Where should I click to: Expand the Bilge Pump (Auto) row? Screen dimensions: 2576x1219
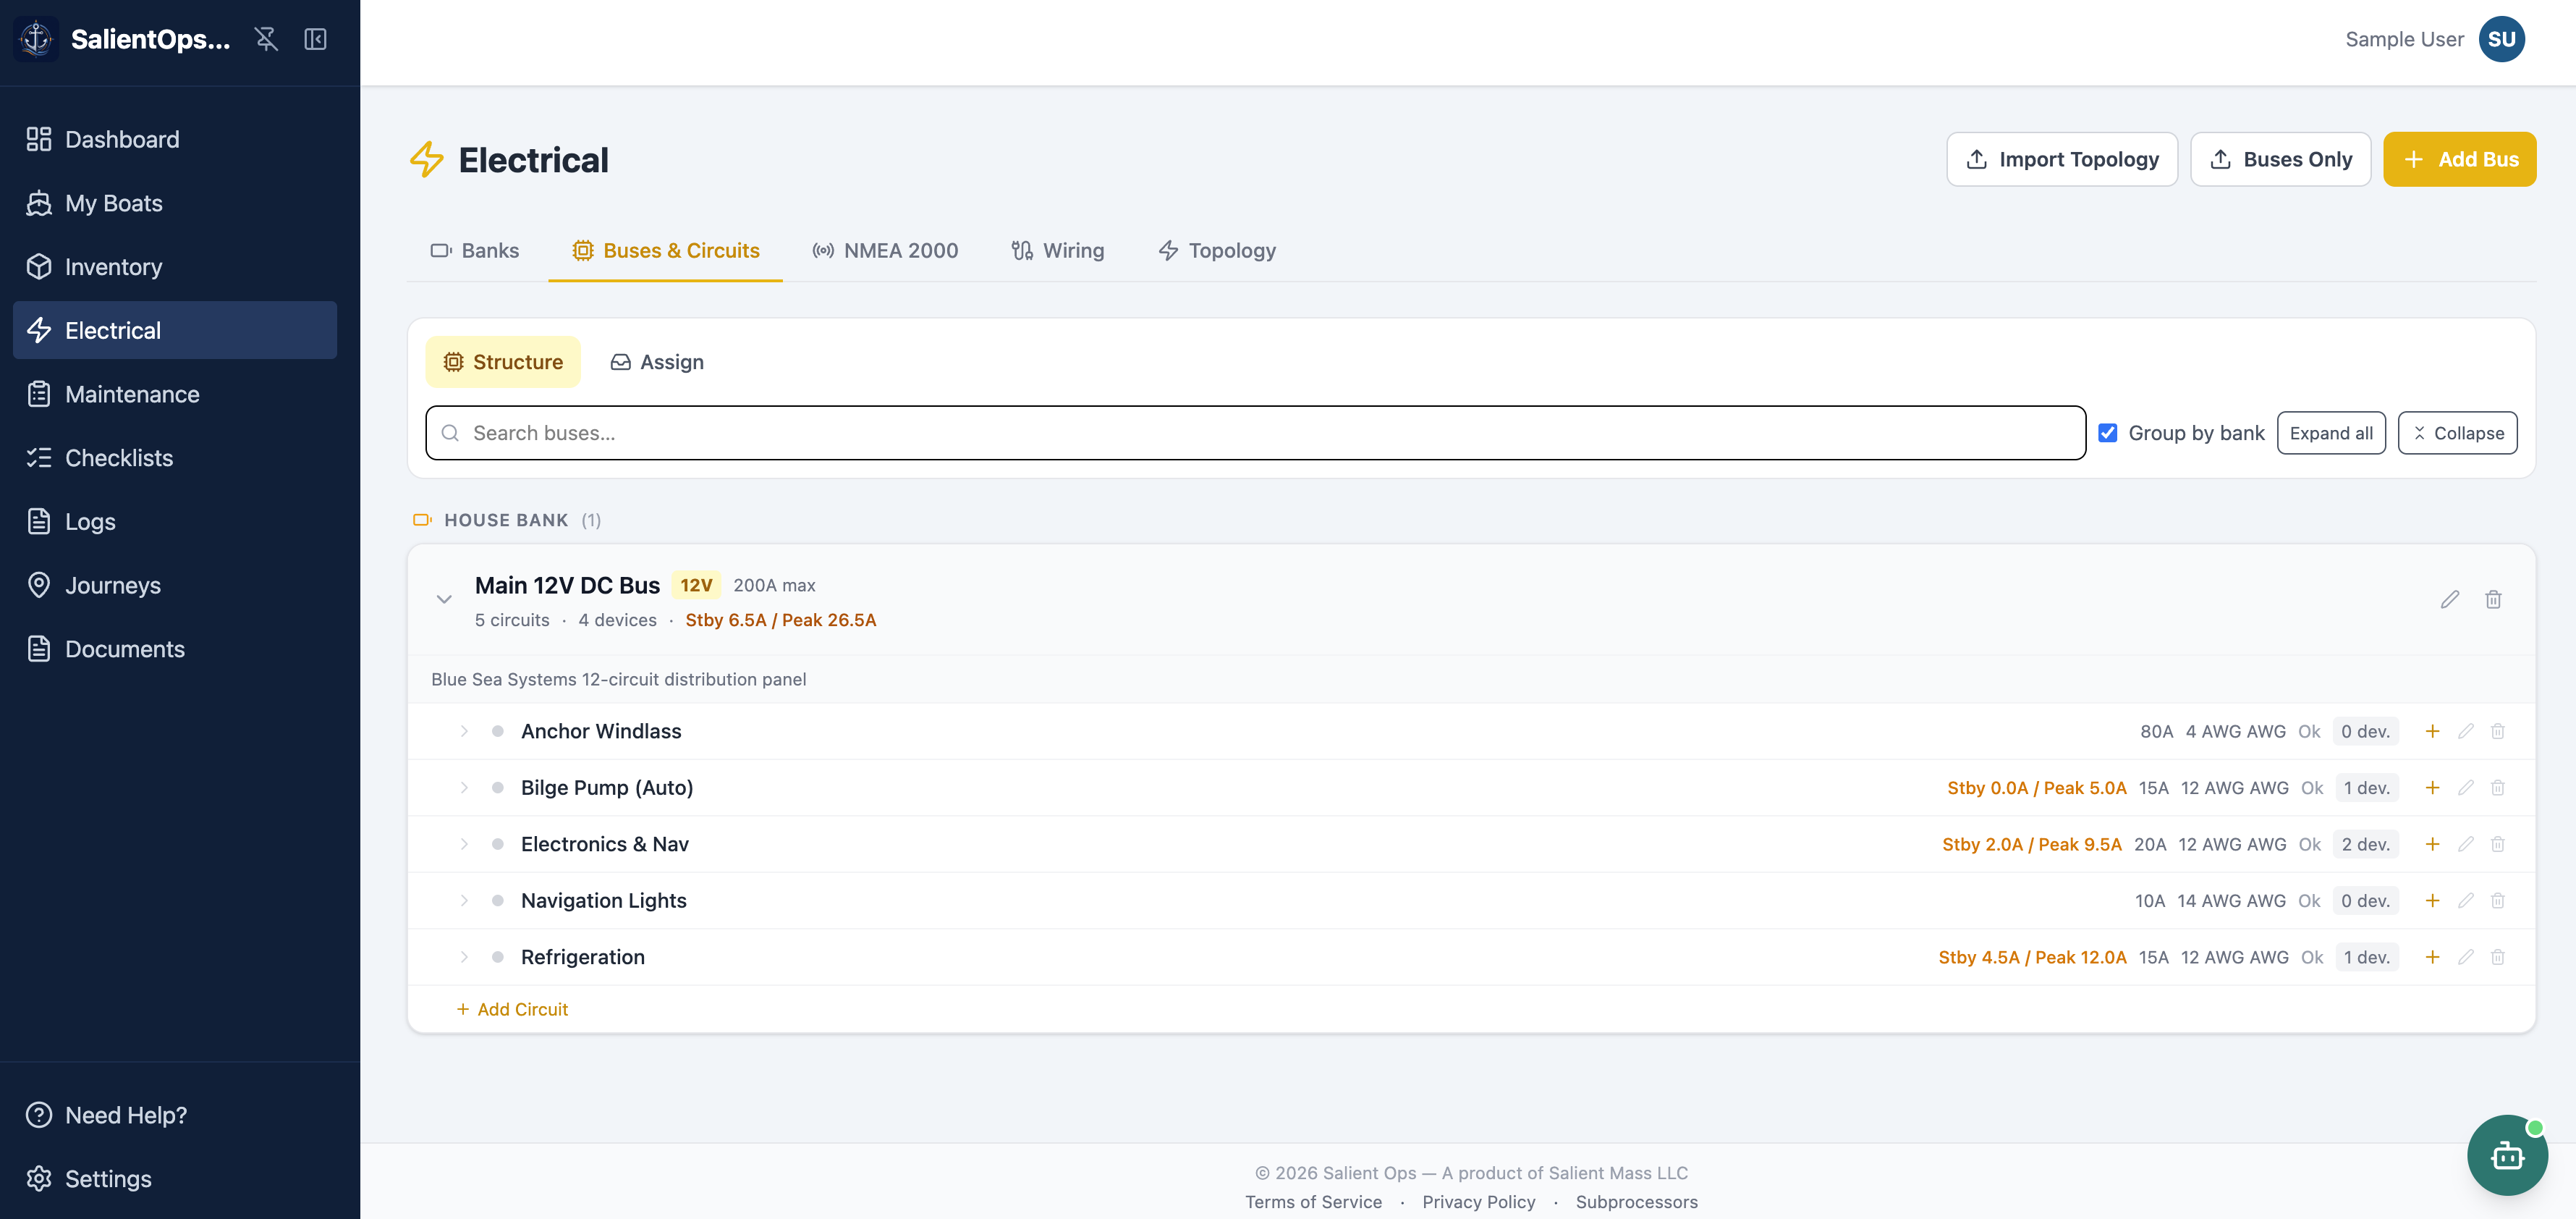[464, 788]
